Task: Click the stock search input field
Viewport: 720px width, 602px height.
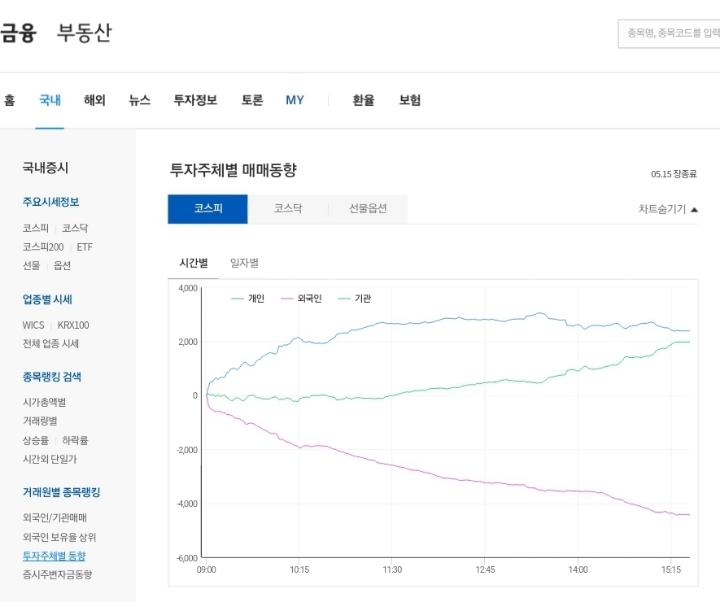Action: [669, 33]
